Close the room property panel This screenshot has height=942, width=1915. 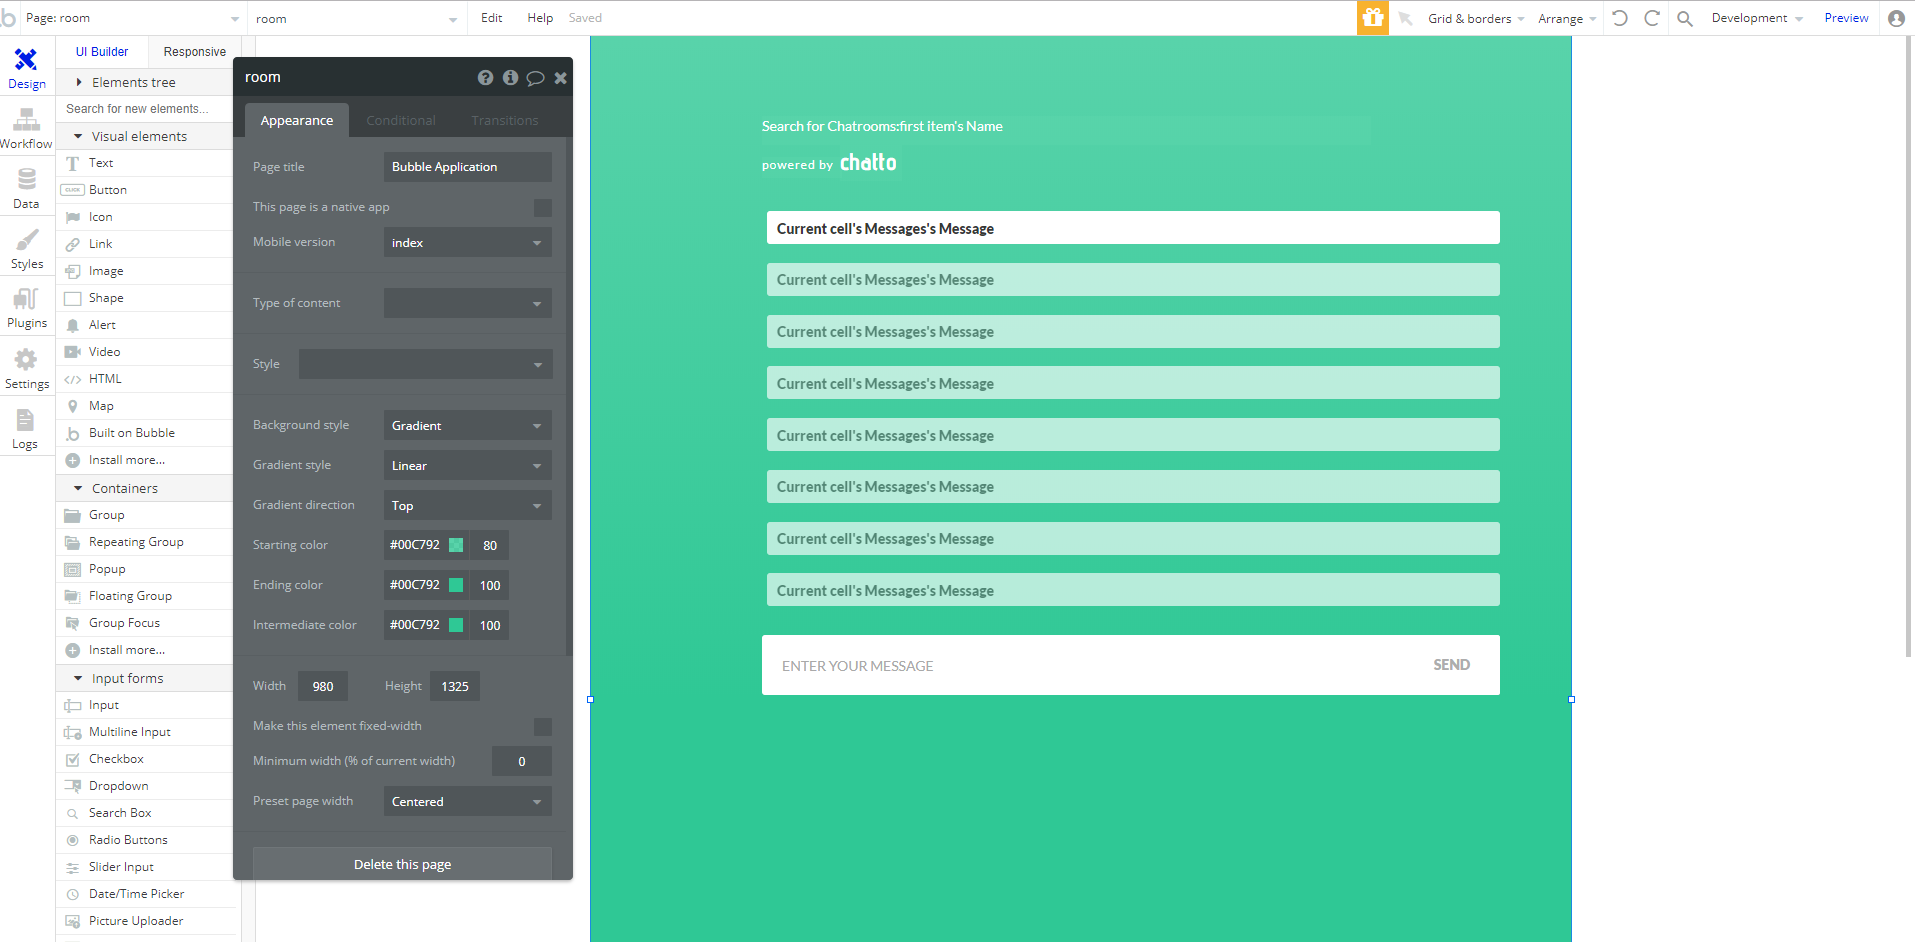[561, 77]
